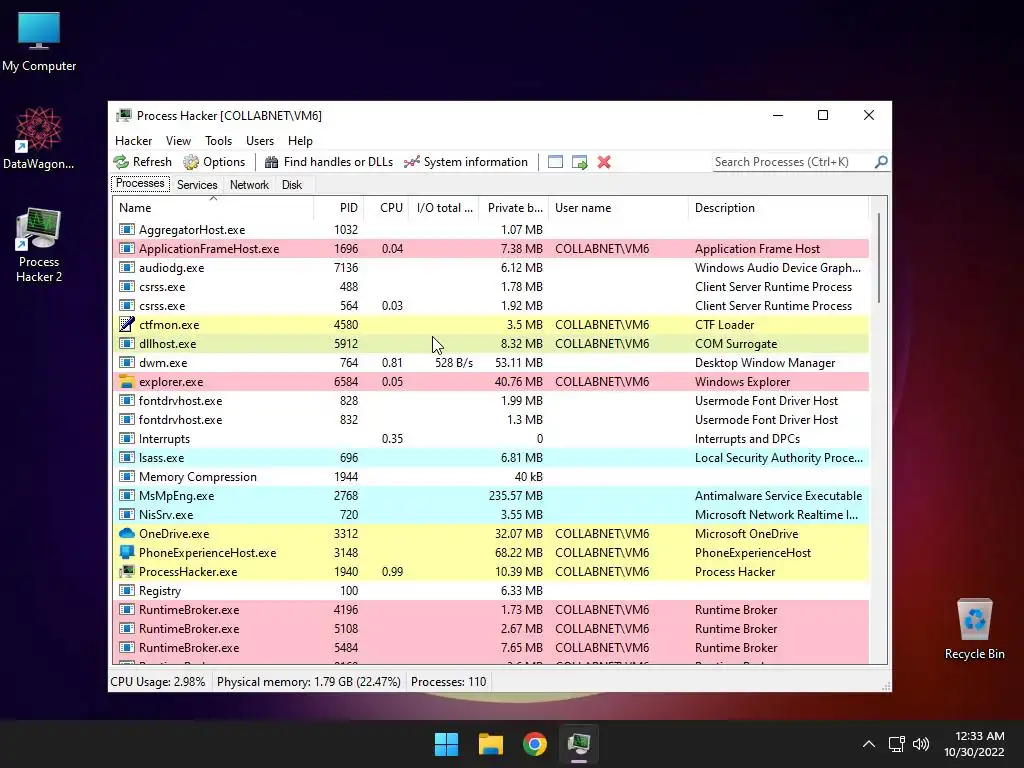Viewport: 1024px width, 768px height.
Task: Open the Windows Start menu
Action: pyautogui.click(x=447, y=744)
